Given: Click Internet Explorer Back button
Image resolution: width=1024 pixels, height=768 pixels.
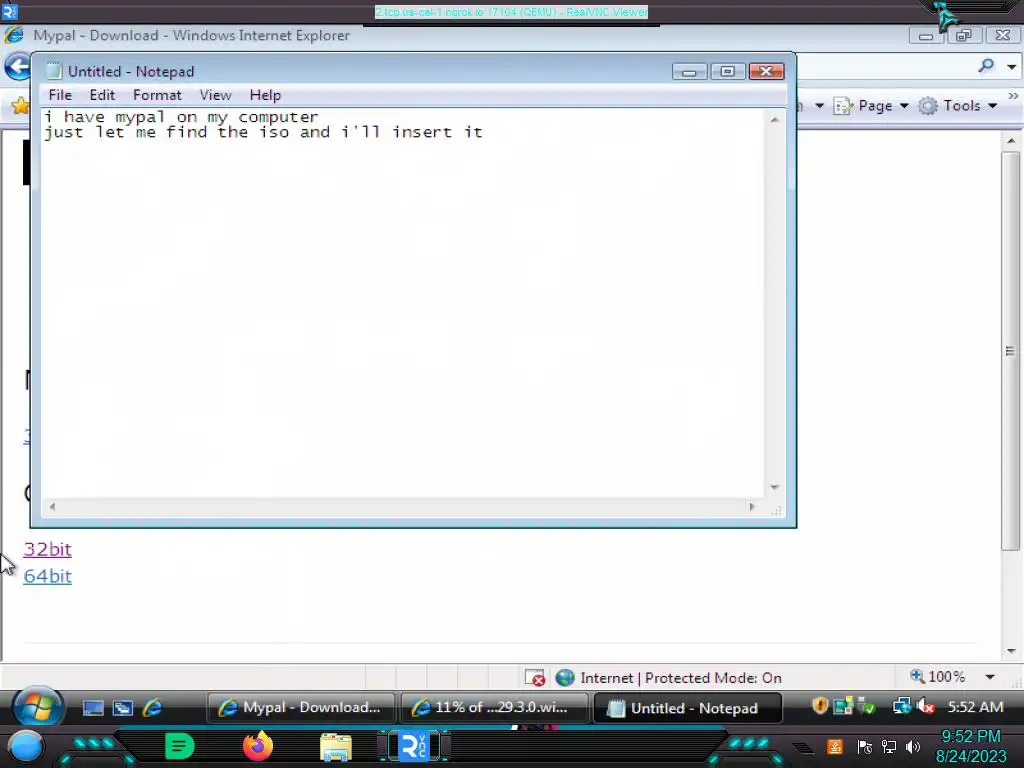Looking at the screenshot, I should click(18, 66).
